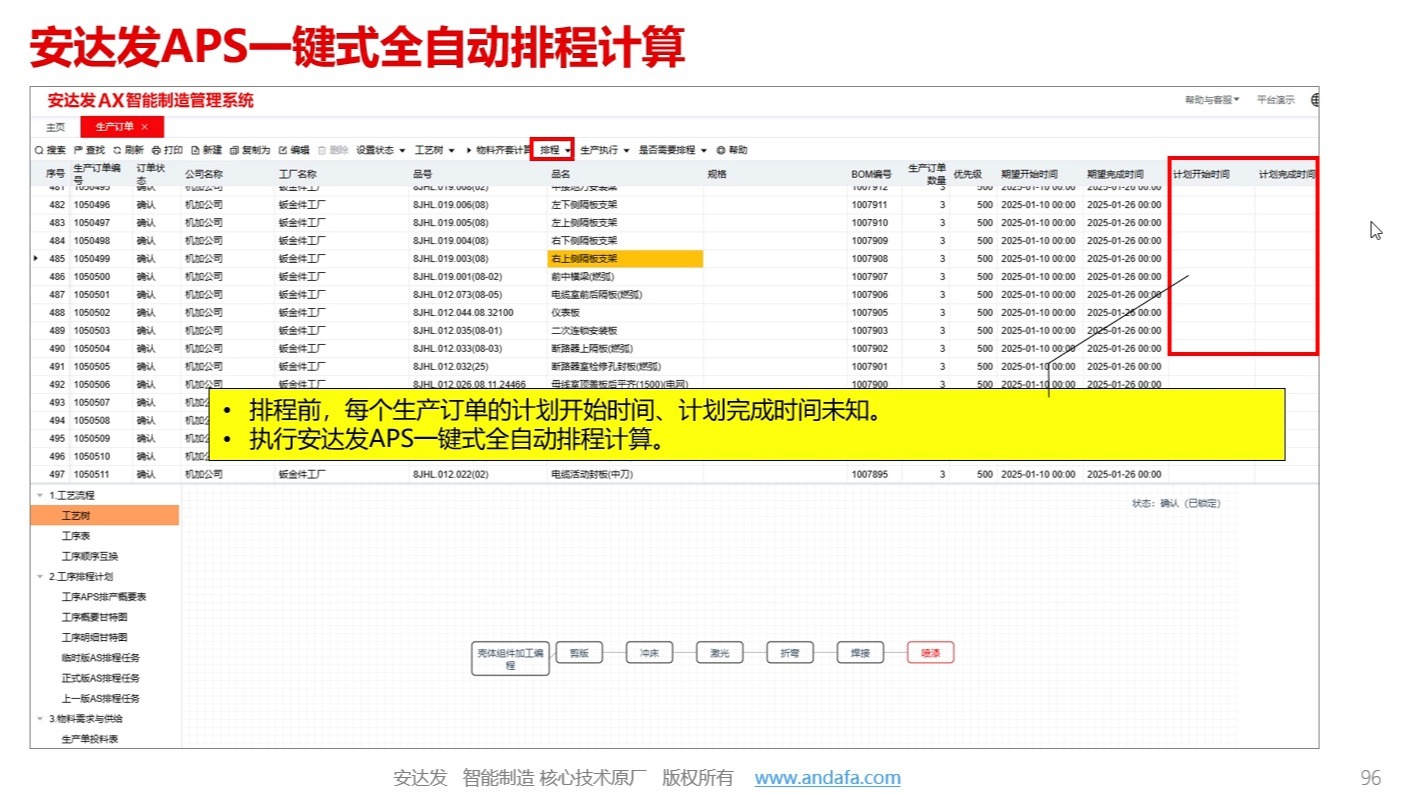Image resolution: width=1415 pixels, height=795 pixels.
Task: Create a new order with 新建
Action: coord(206,150)
